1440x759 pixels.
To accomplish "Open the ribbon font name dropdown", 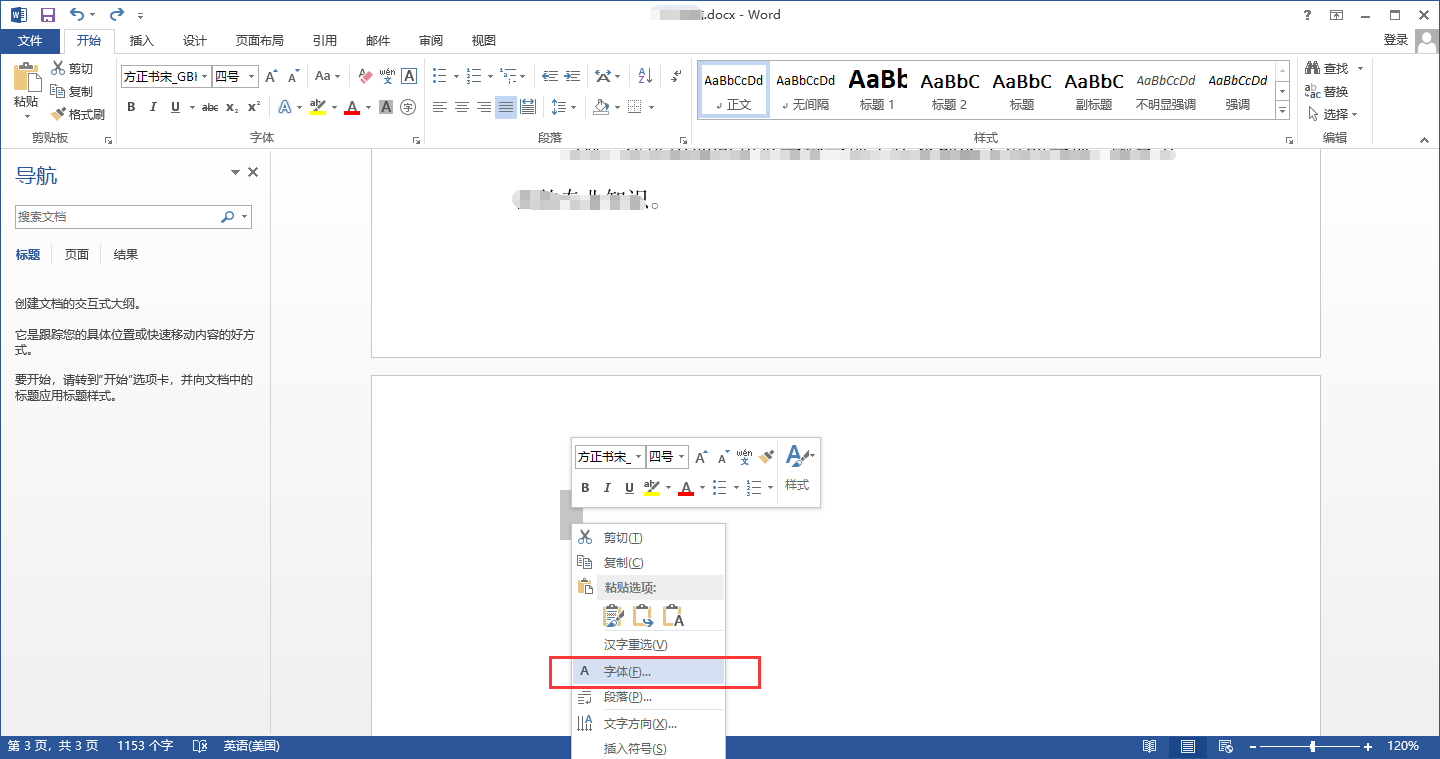I will coord(205,76).
